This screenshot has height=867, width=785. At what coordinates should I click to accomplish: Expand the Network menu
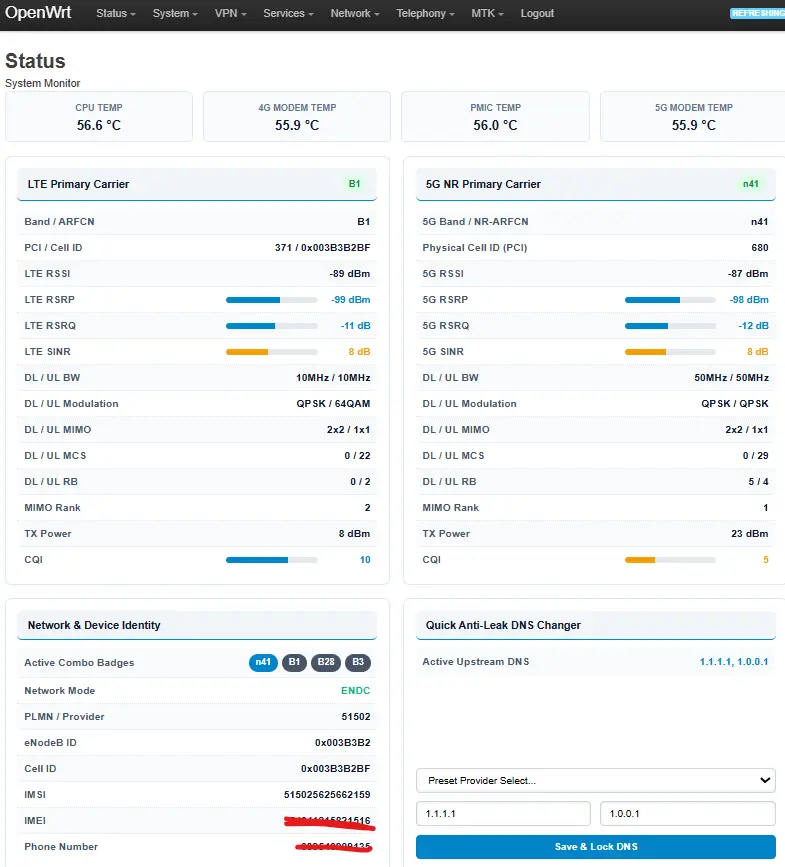tap(355, 13)
